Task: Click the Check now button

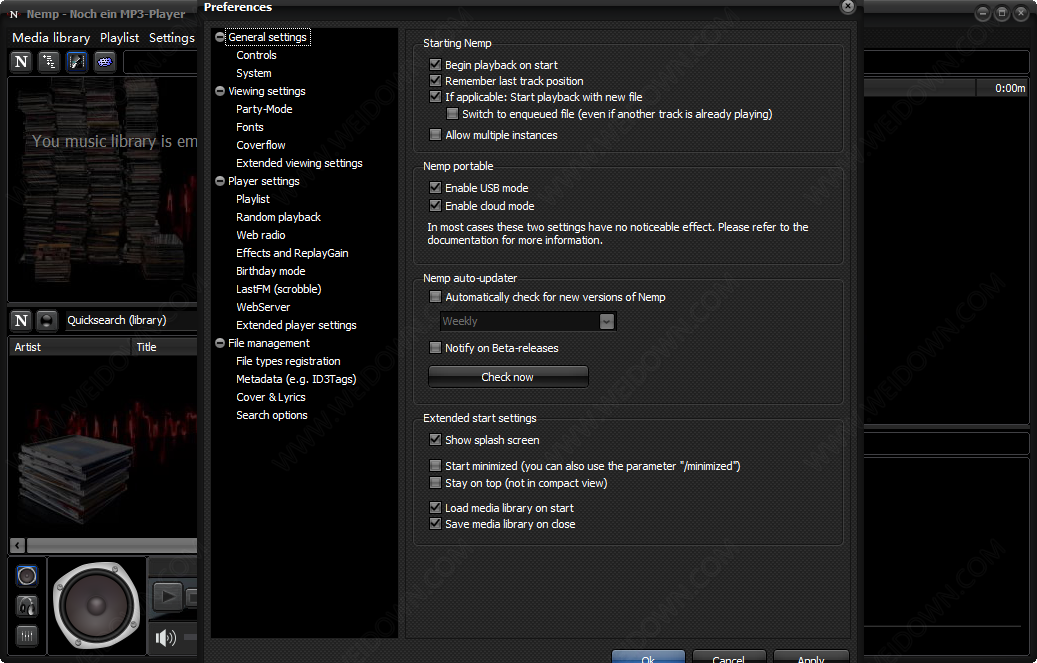Action: pyautogui.click(x=508, y=376)
